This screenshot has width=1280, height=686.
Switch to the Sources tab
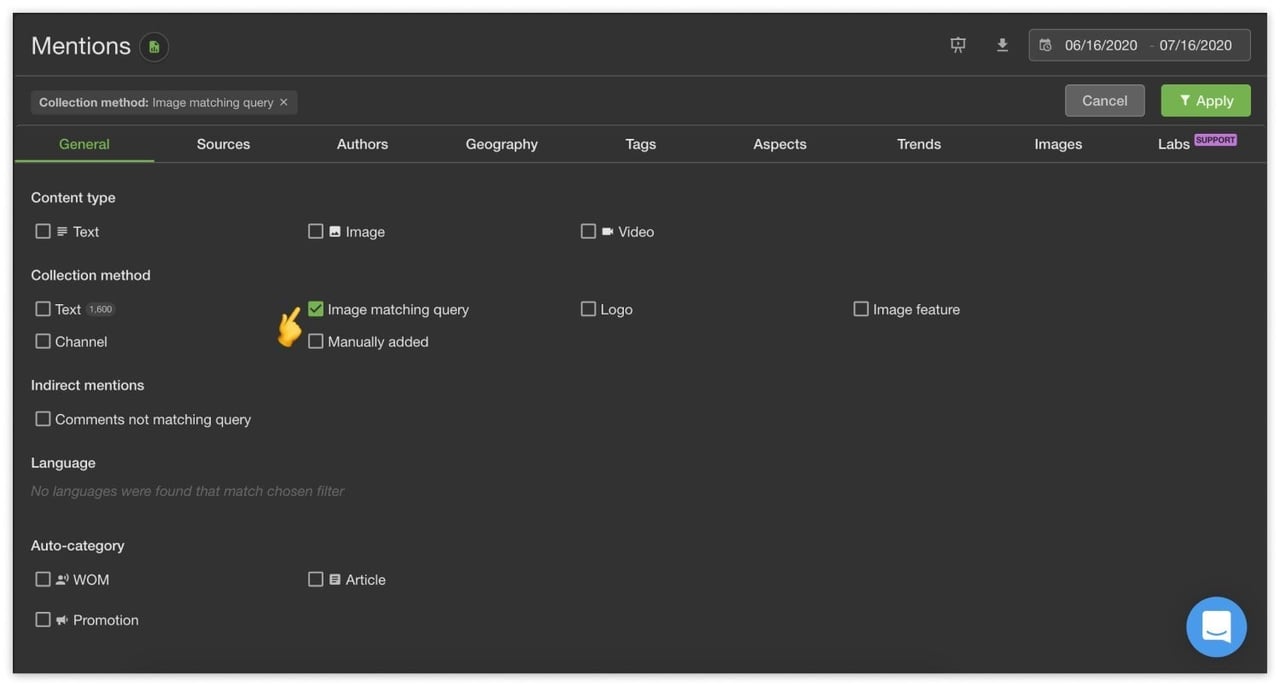(x=223, y=144)
